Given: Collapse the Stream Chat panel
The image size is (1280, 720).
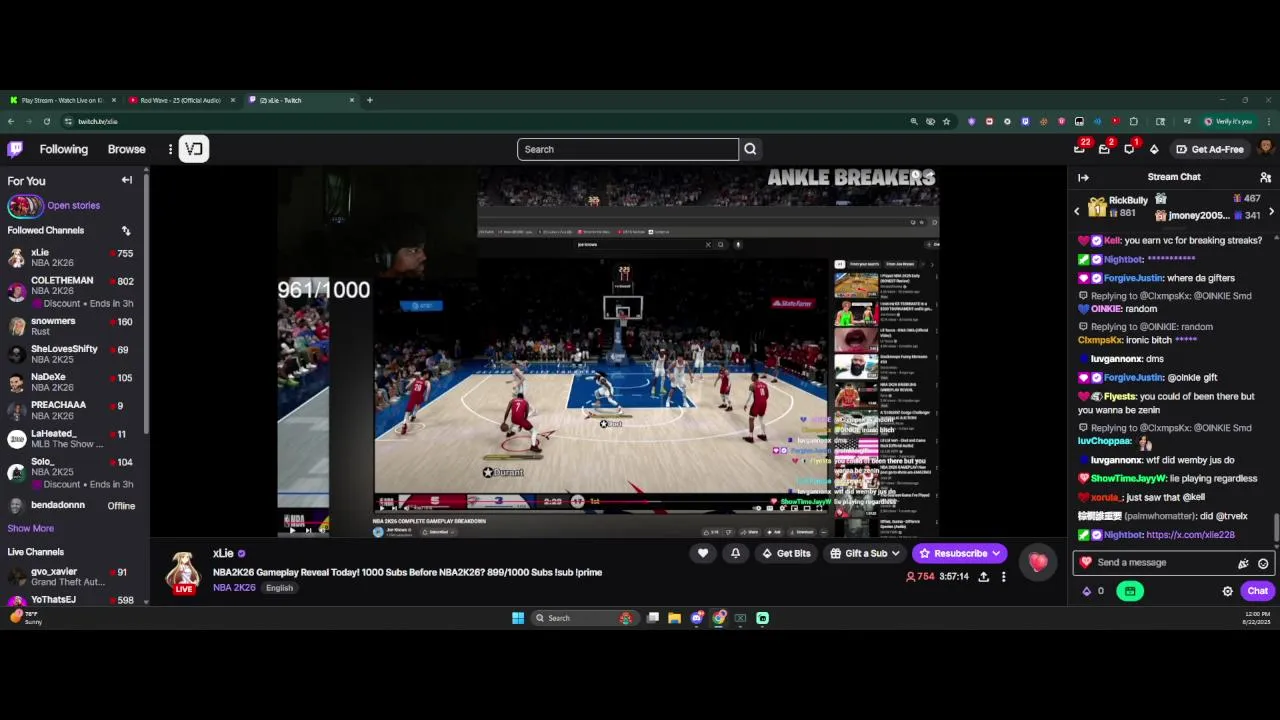Looking at the screenshot, I should pos(1083,177).
